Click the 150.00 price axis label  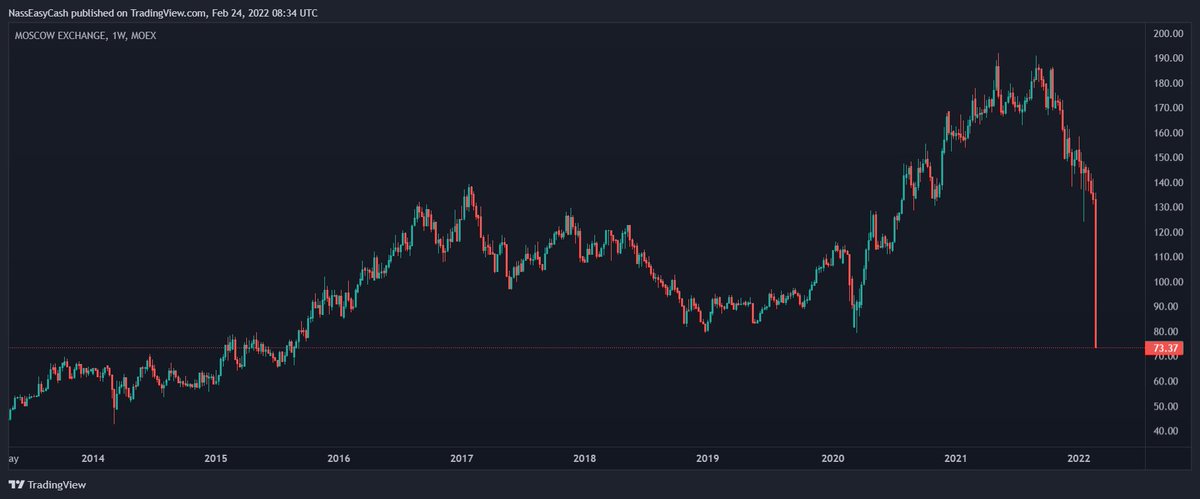coord(1168,158)
